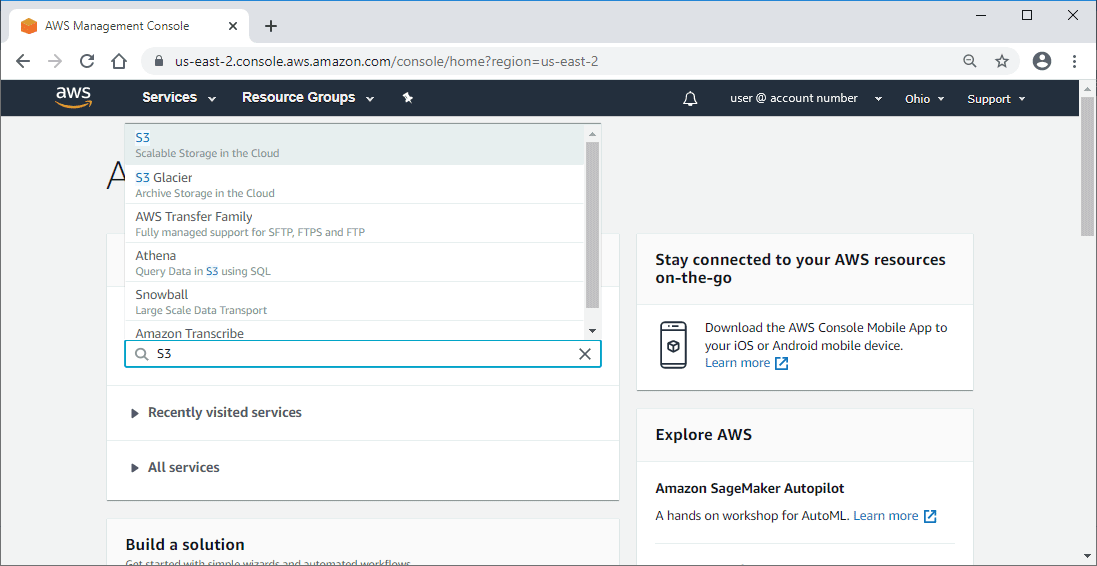Viewport: 1097px width, 566px height.
Task: Click the suggestion list scrollbar thumb
Action: (592, 224)
